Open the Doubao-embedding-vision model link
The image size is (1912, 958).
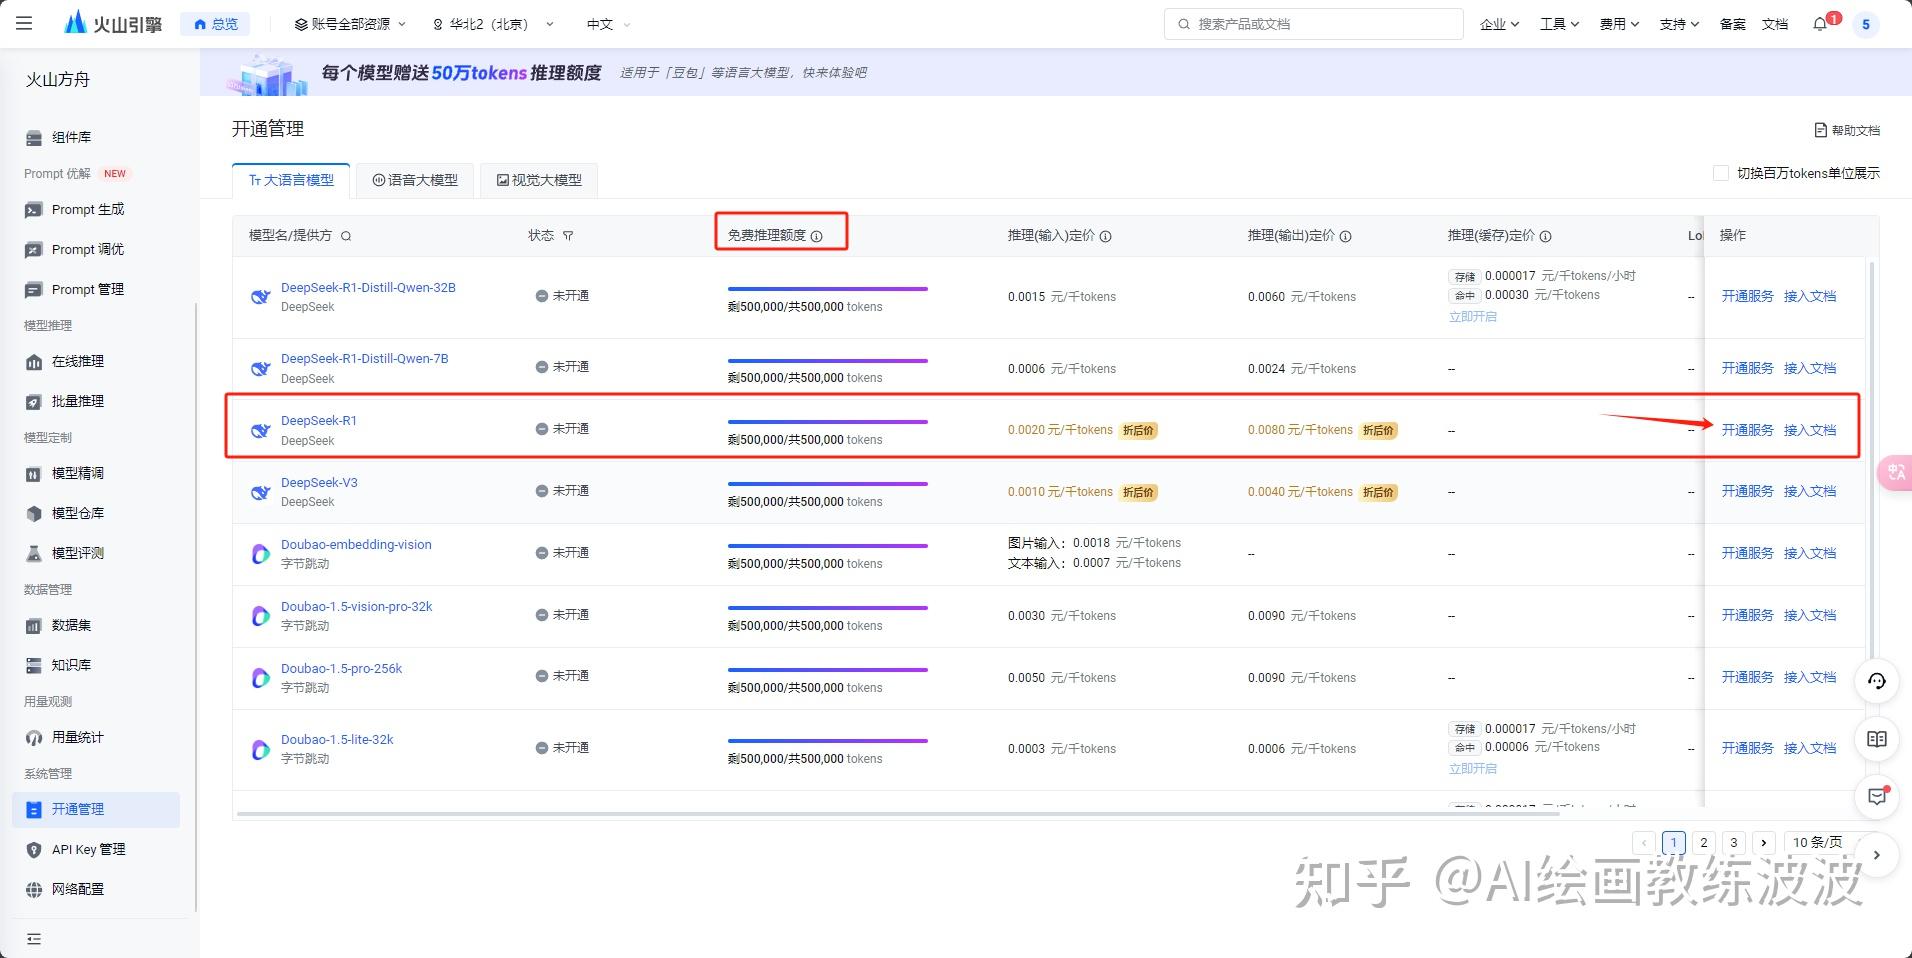point(356,544)
